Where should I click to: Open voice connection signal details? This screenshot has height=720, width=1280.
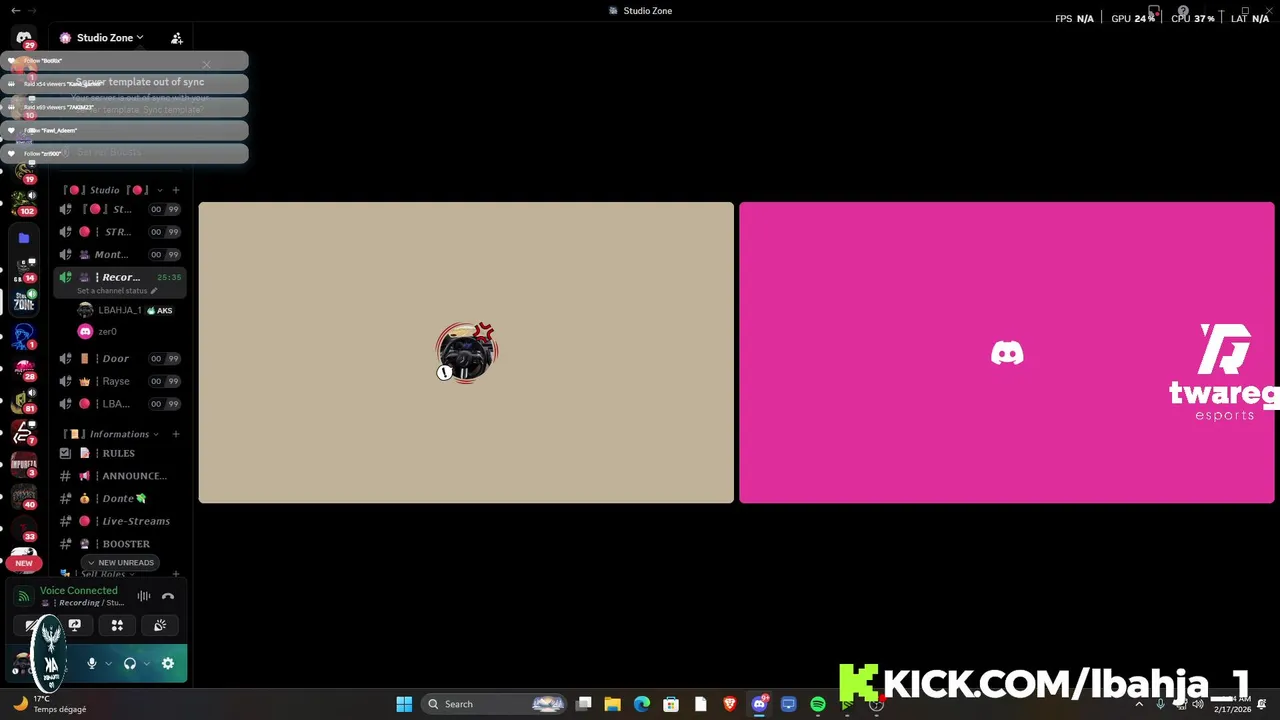pyautogui.click(x=23, y=596)
